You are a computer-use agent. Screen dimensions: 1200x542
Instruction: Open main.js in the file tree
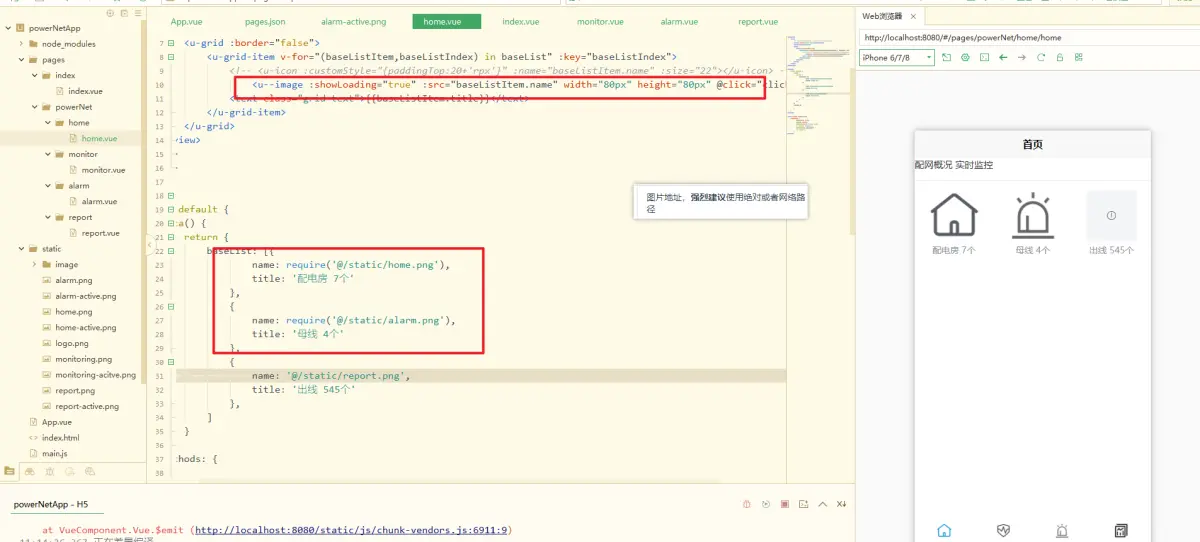(x=54, y=453)
